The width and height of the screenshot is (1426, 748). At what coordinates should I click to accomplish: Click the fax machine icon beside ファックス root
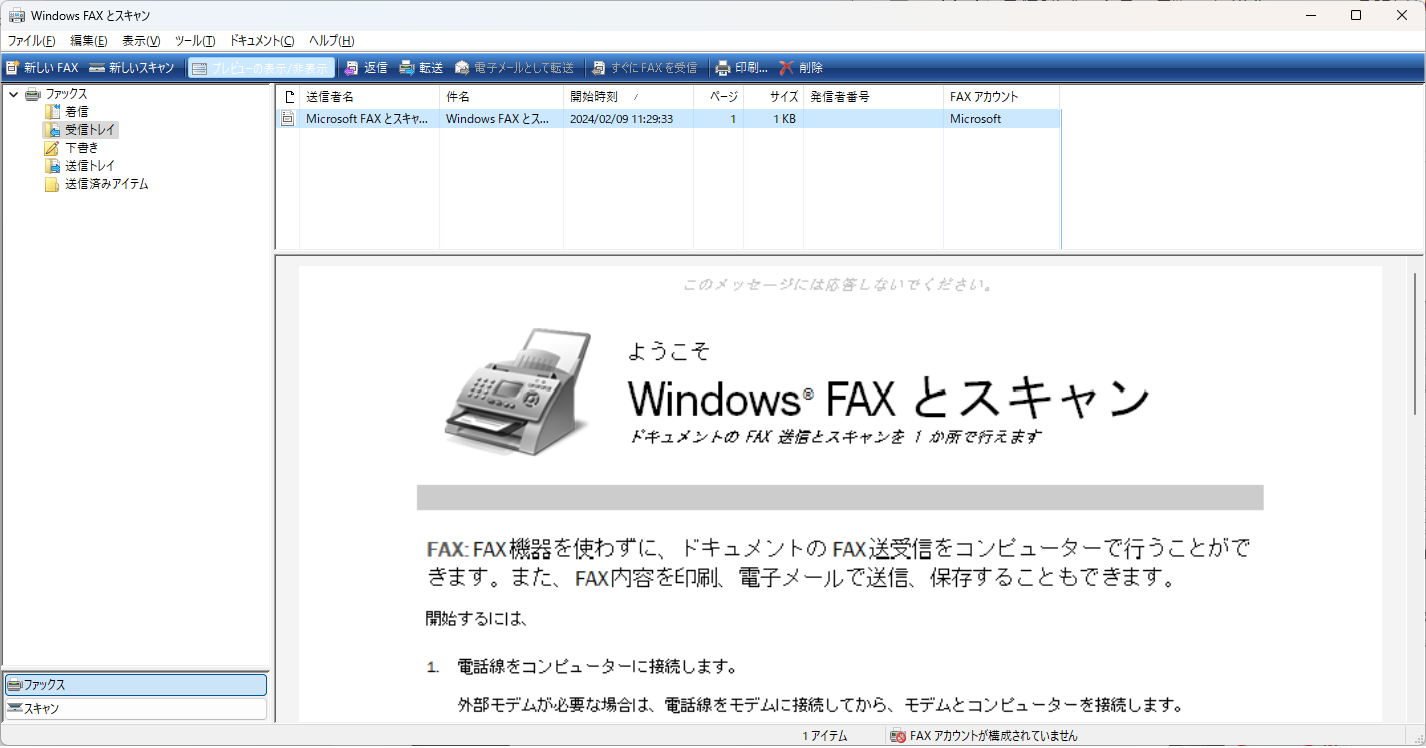pos(32,94)
